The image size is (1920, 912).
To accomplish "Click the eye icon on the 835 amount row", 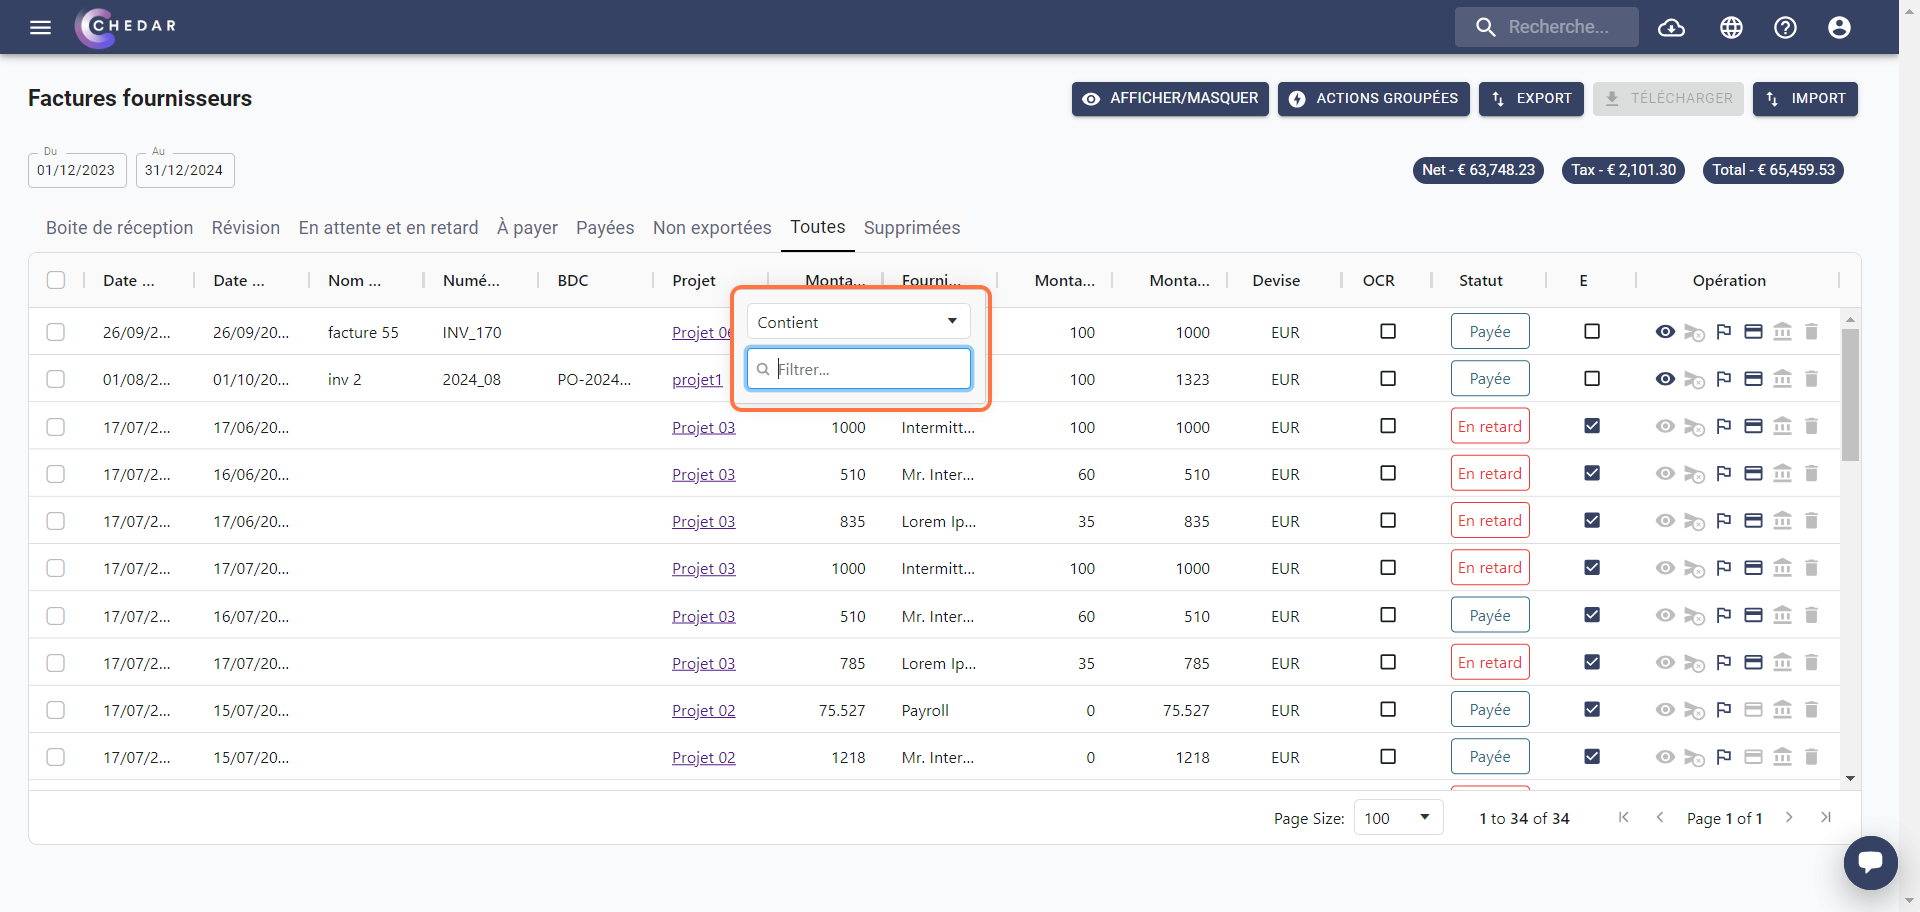I will (1665, 521).
